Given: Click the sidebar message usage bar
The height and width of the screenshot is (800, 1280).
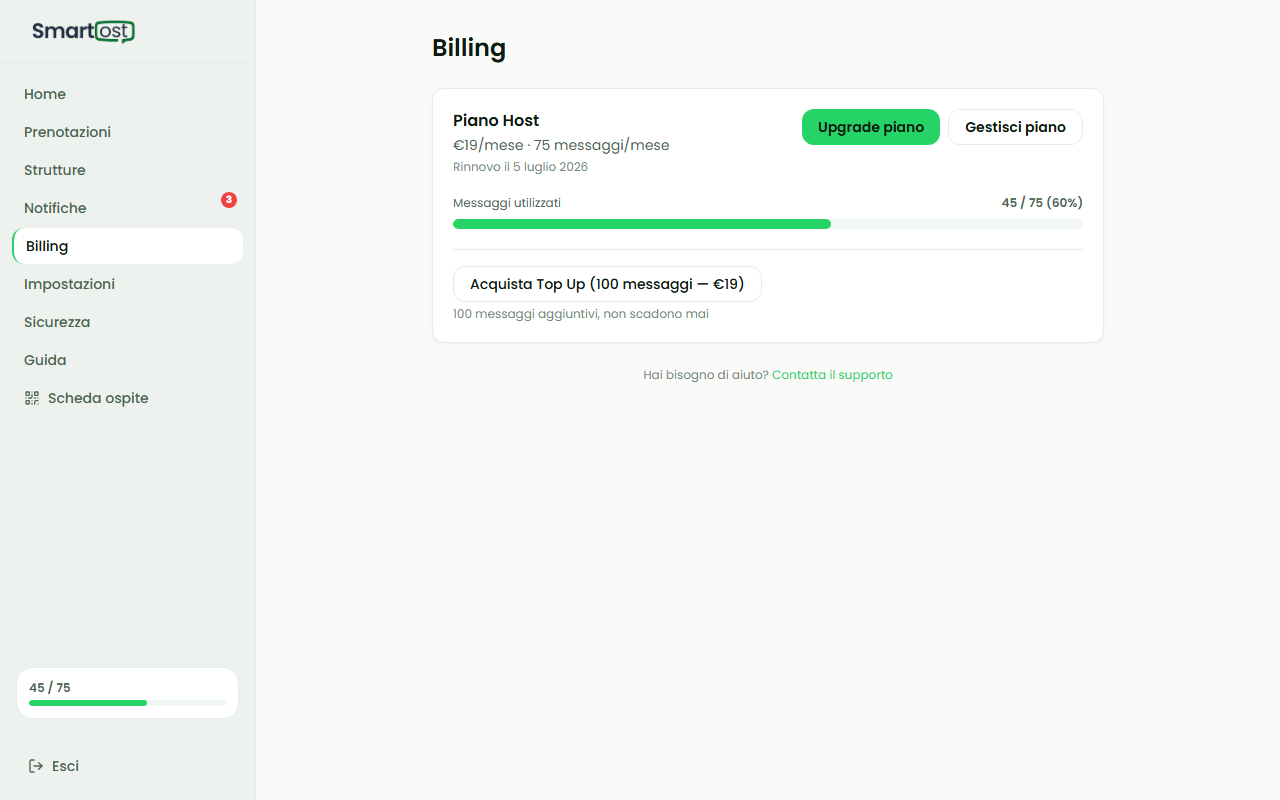Looking at the screenshot, I should pyautogui.click(x=127, y=703).
